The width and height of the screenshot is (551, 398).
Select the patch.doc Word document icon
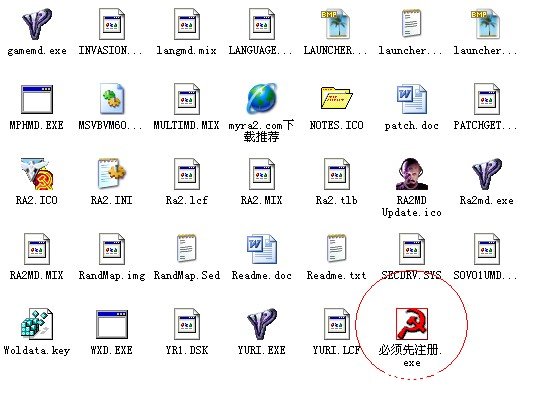point(411,99)
